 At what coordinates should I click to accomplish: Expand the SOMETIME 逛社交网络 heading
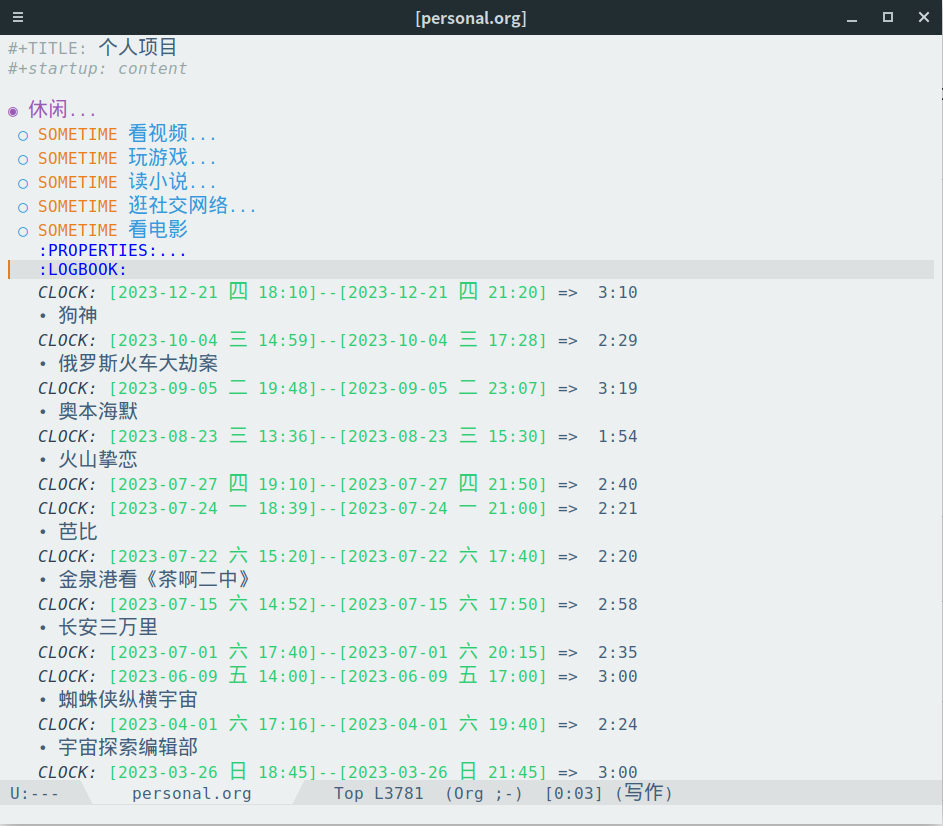pos(192,206)
